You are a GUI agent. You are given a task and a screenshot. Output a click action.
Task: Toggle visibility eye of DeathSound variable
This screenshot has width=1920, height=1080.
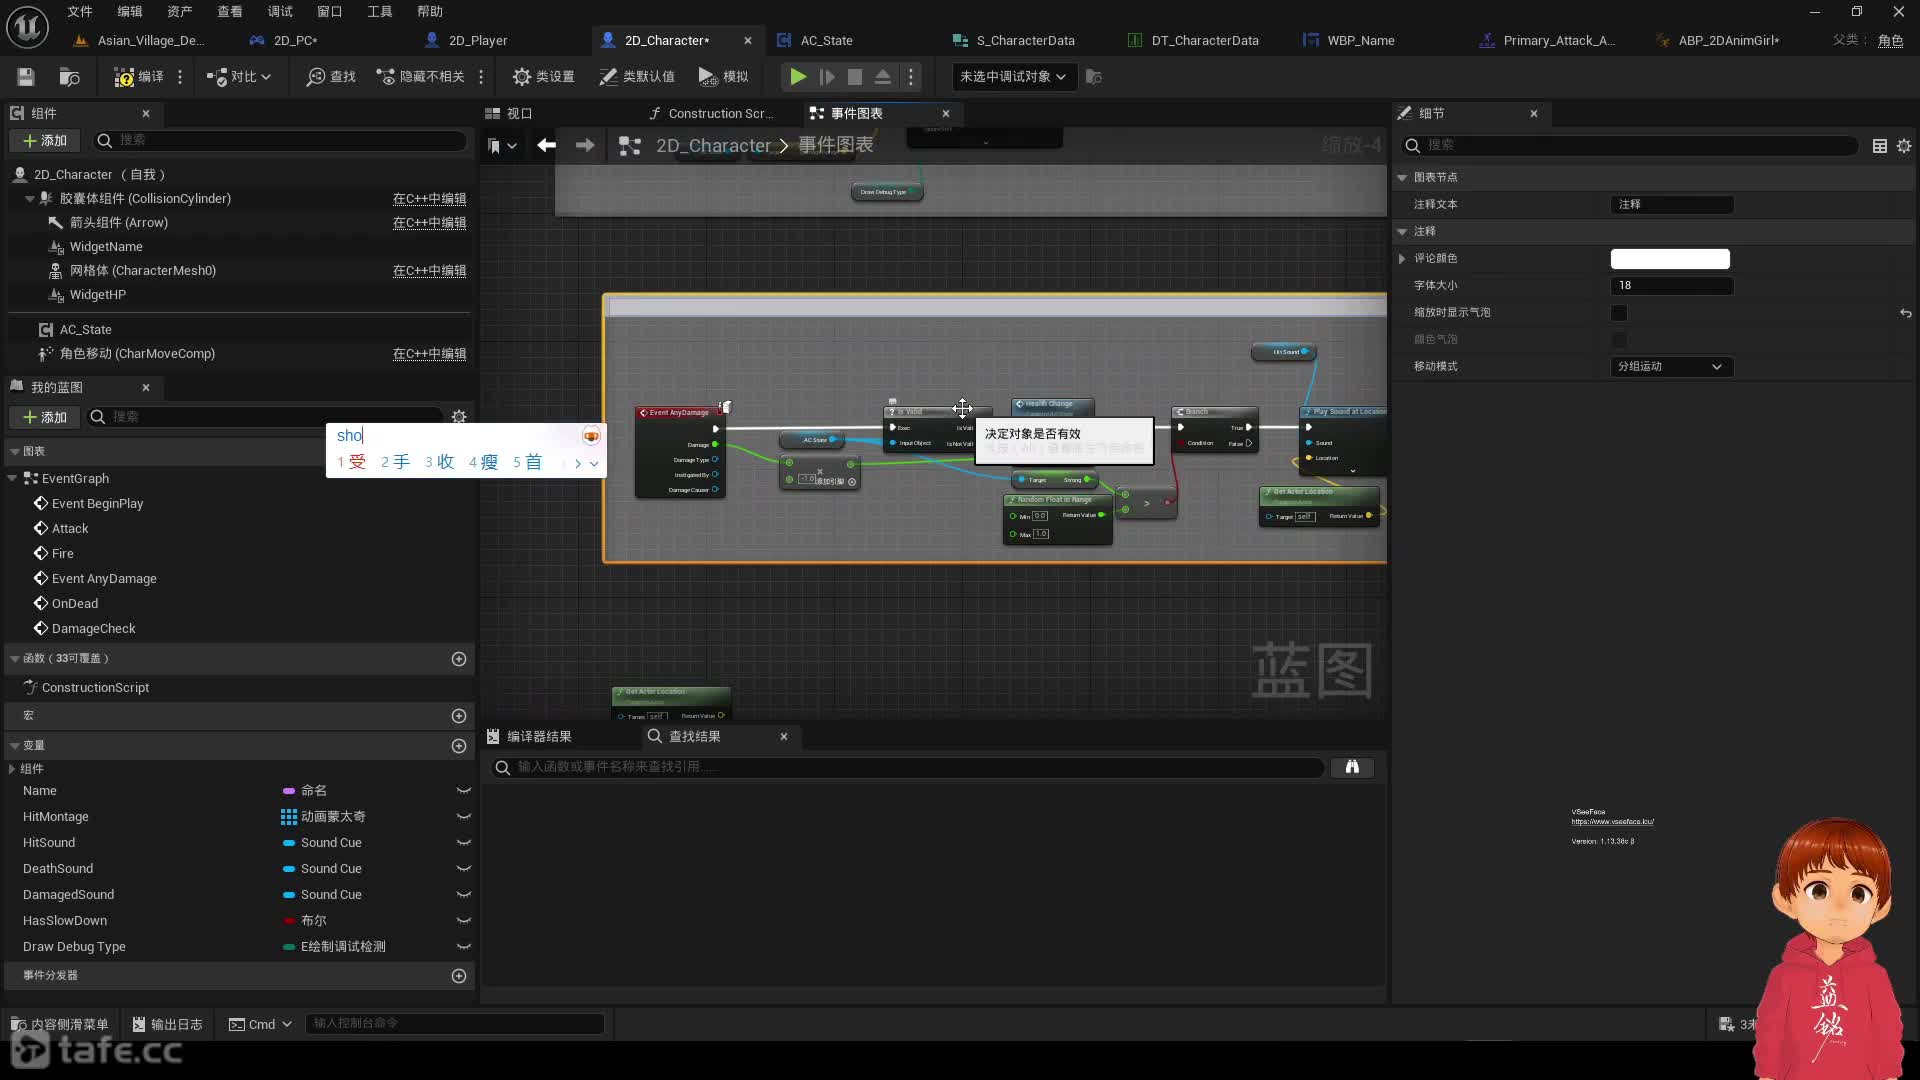point(464,869)
